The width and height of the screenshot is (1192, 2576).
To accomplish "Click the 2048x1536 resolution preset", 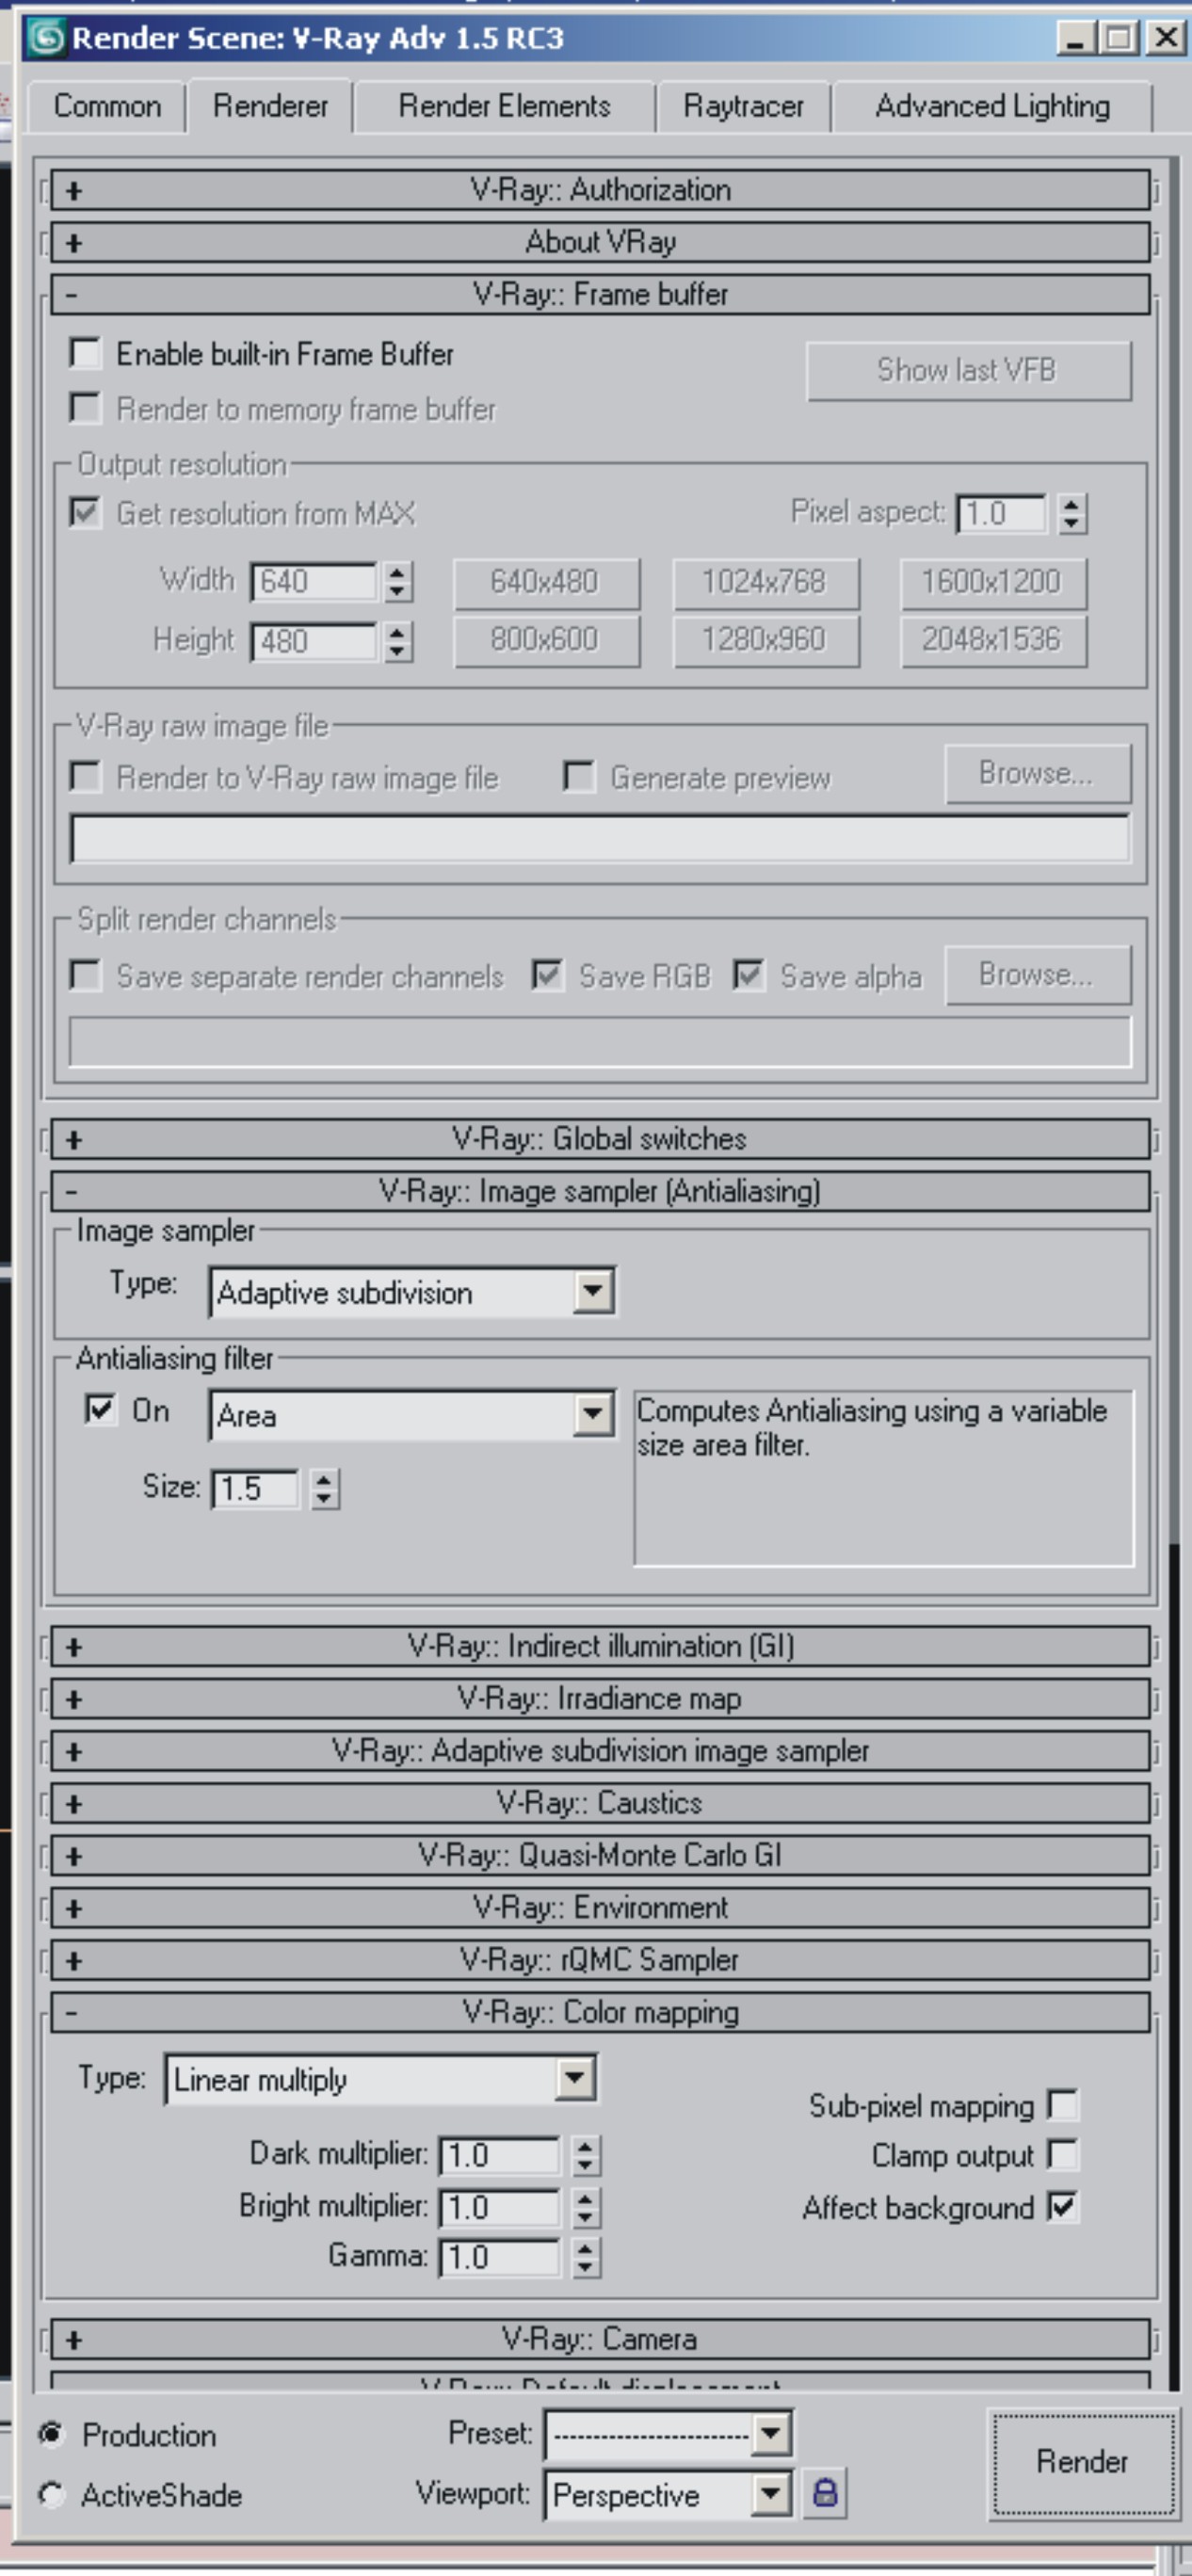I will [993, 640].
